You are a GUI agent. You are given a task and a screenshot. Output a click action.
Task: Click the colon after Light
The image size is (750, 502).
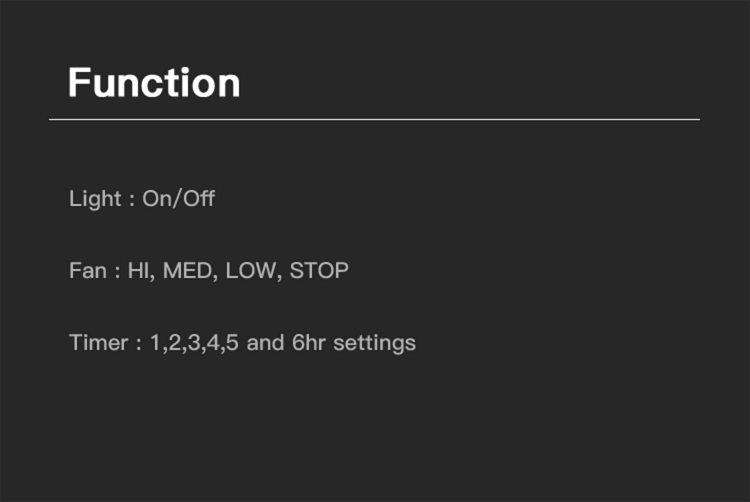coord(132,201)
